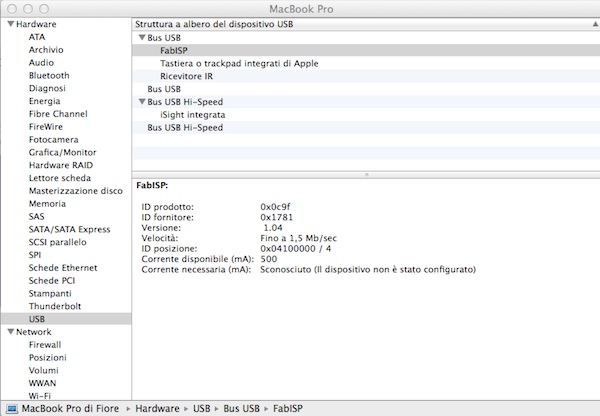
Task: Click the value Fino a 1,5 Mb/sec
Action: click(x=298, y=238)
